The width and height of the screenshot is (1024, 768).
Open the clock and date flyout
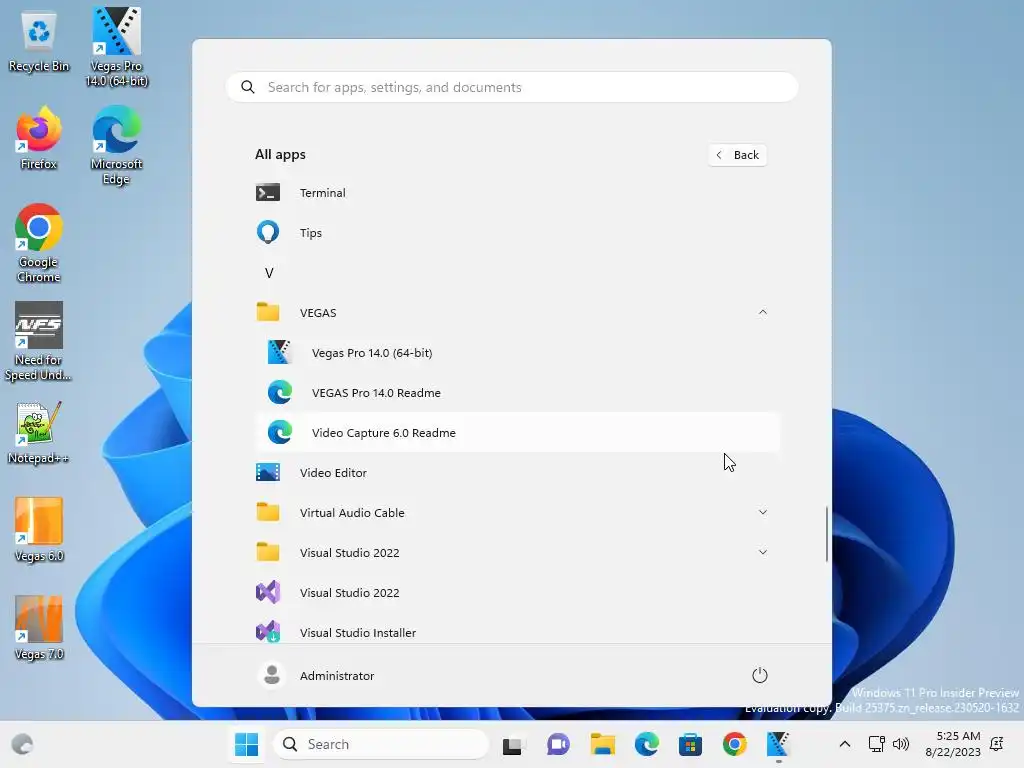952,744
